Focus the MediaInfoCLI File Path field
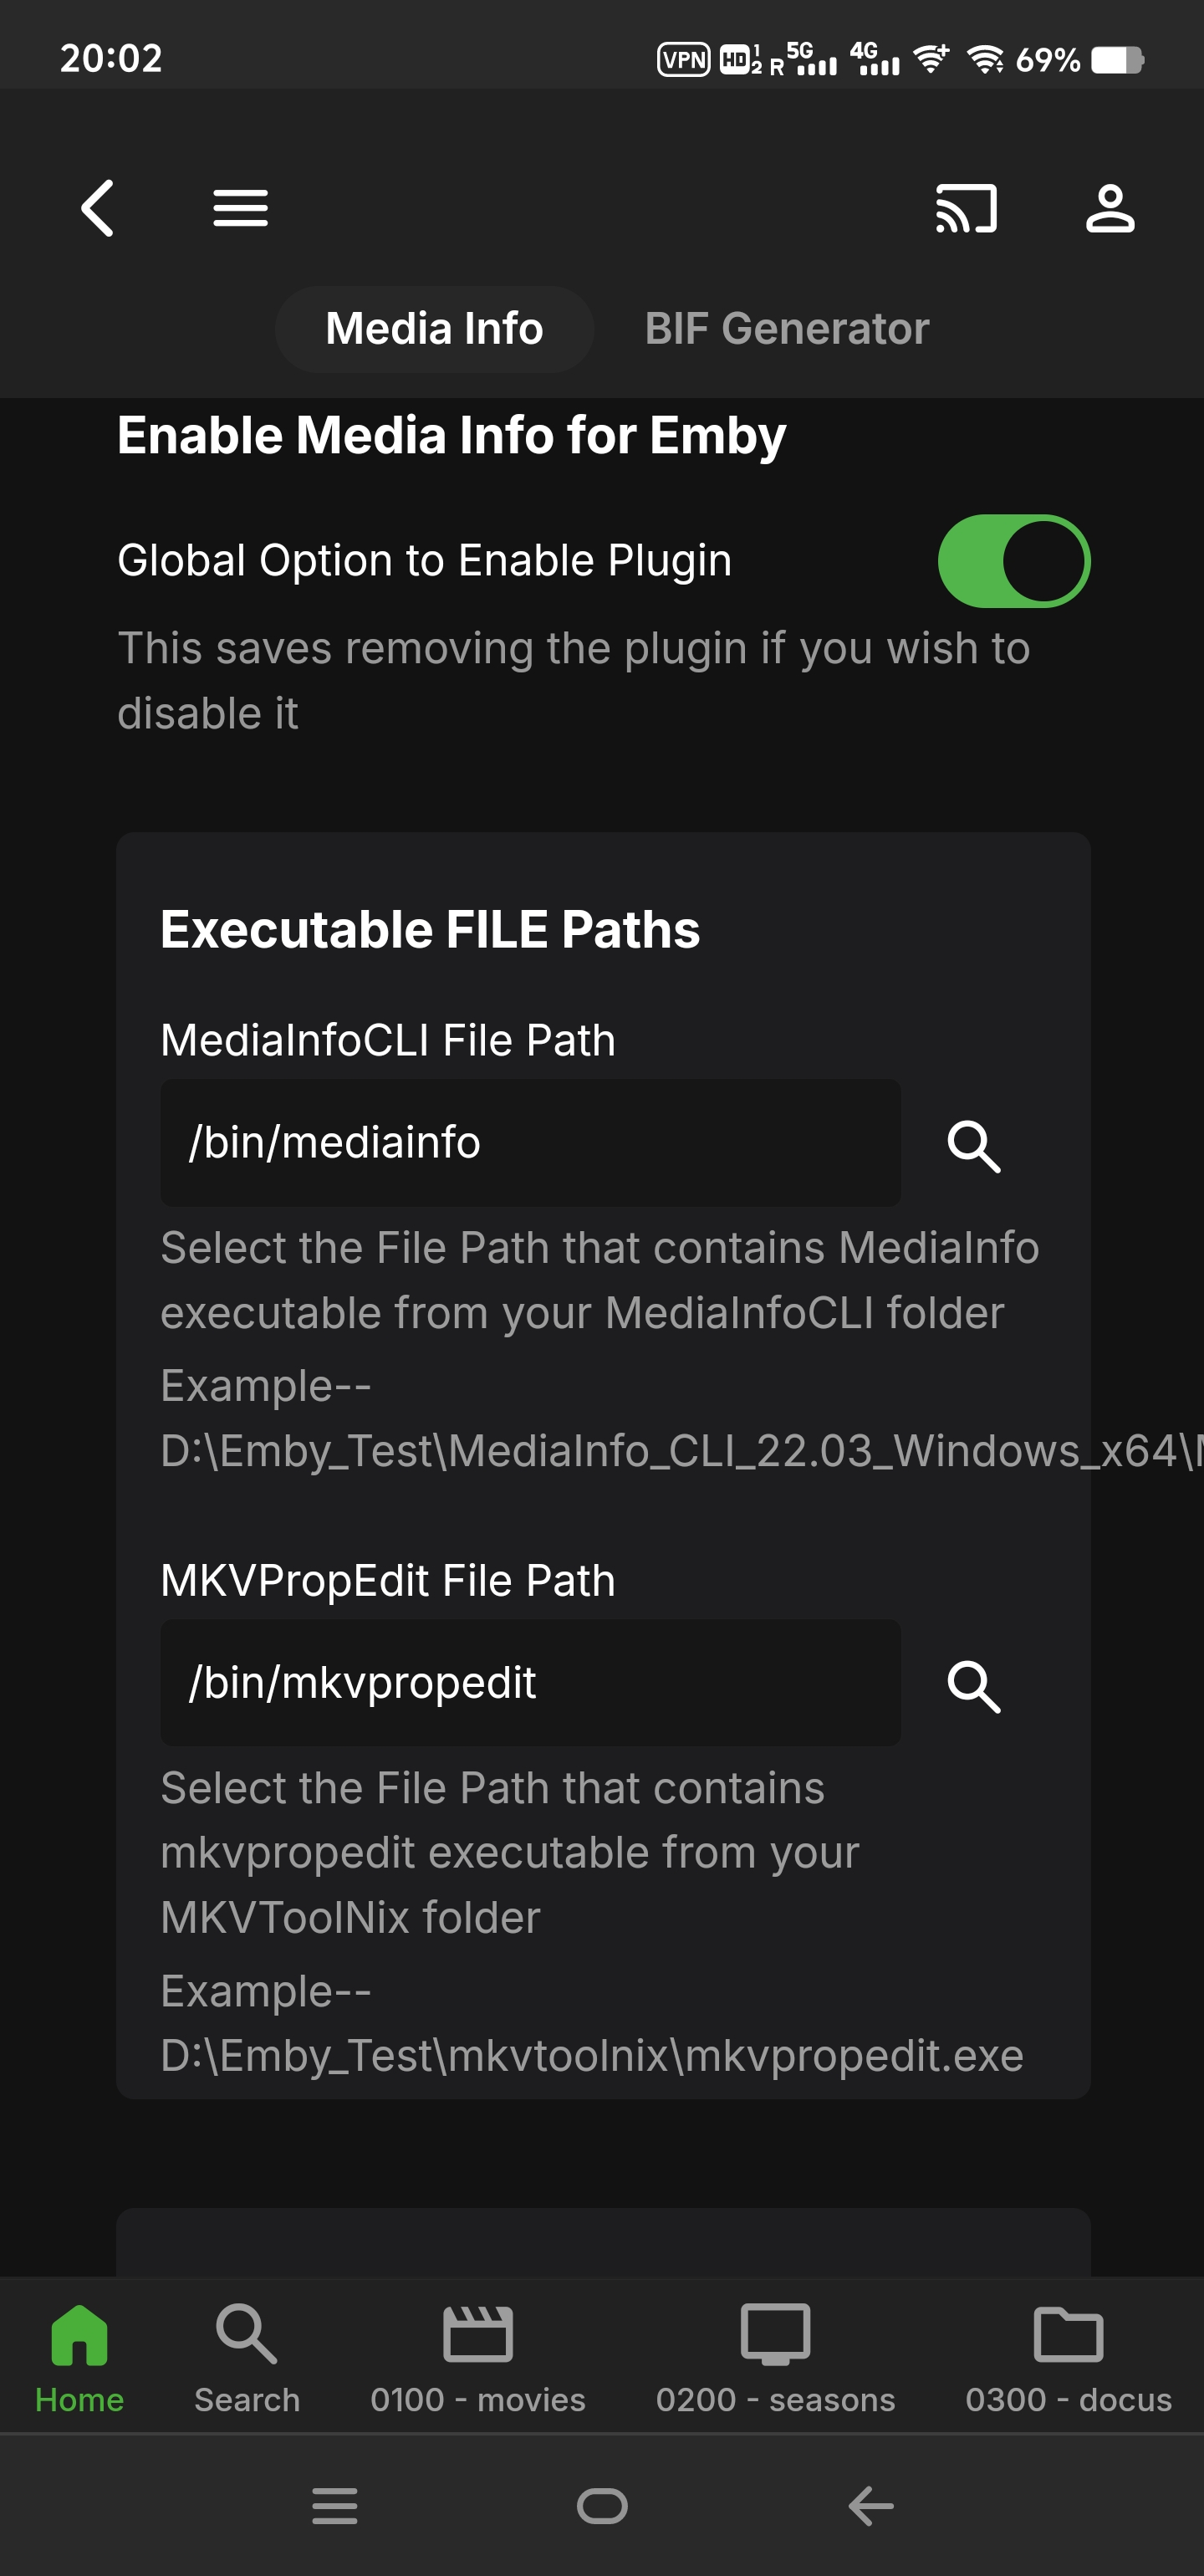Image resolution: width=1204 pixels, height=2576 pixels. [530, 1142]
